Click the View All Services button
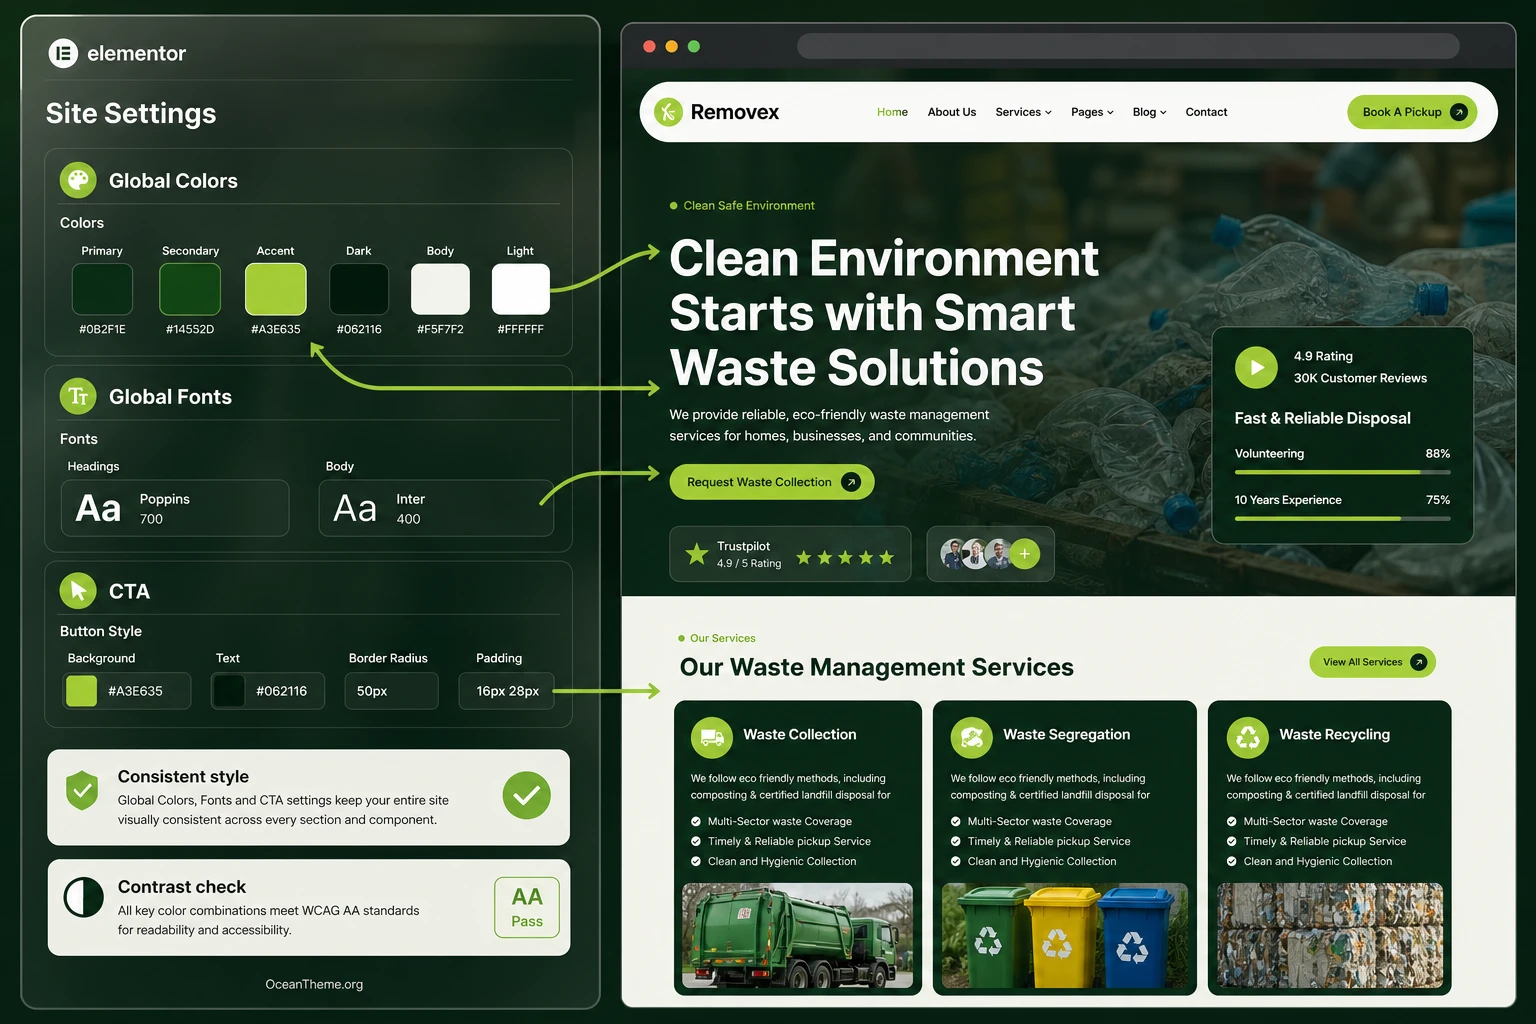Image resolution: width=1536 pixels, height=1024 pixels. [x=1372, y=662]
